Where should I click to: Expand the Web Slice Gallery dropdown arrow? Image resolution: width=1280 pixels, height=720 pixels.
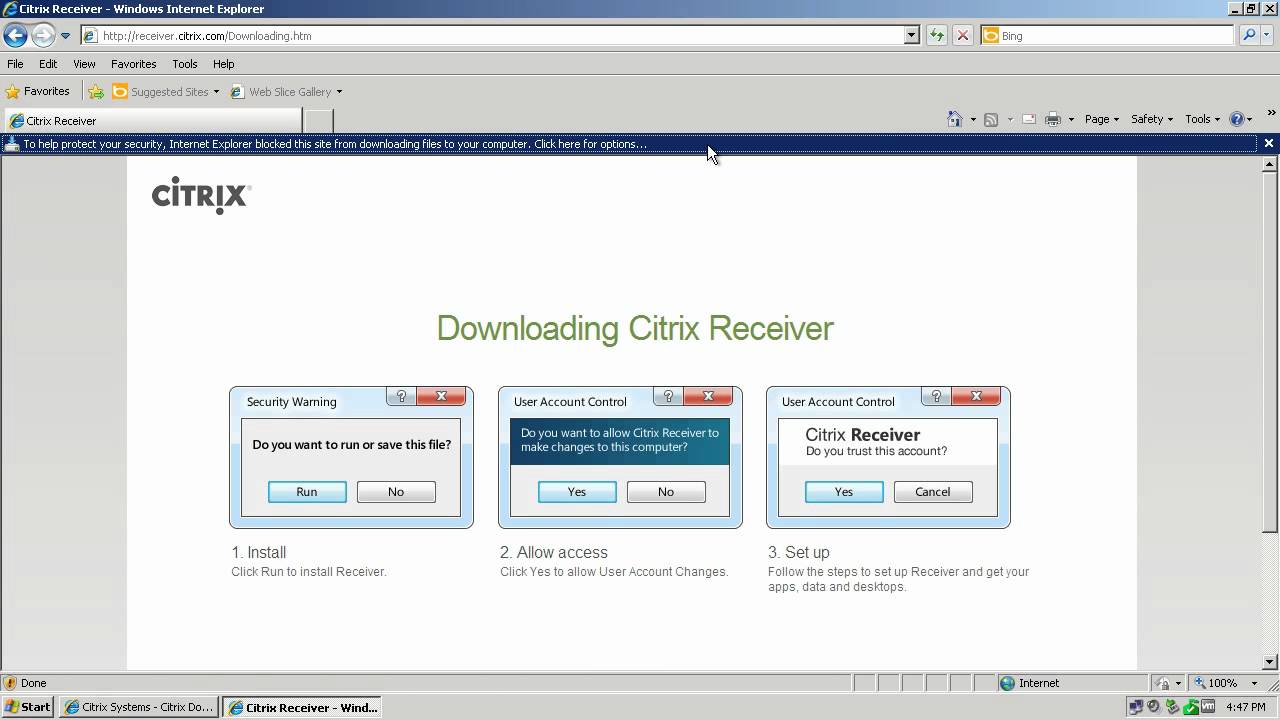coord(339,92)
